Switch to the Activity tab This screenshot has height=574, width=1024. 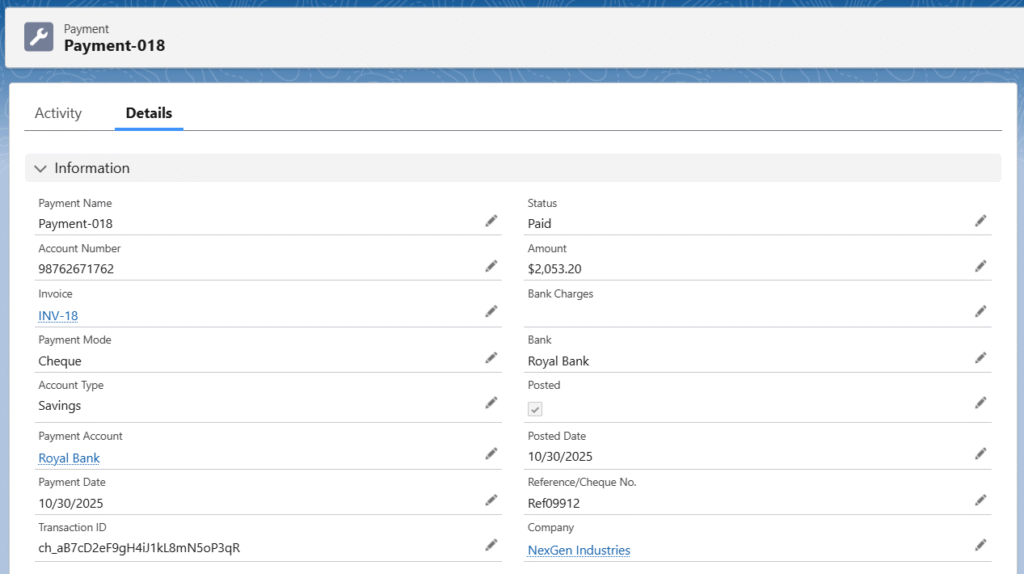pyautogui.click(x=58, y=113)
